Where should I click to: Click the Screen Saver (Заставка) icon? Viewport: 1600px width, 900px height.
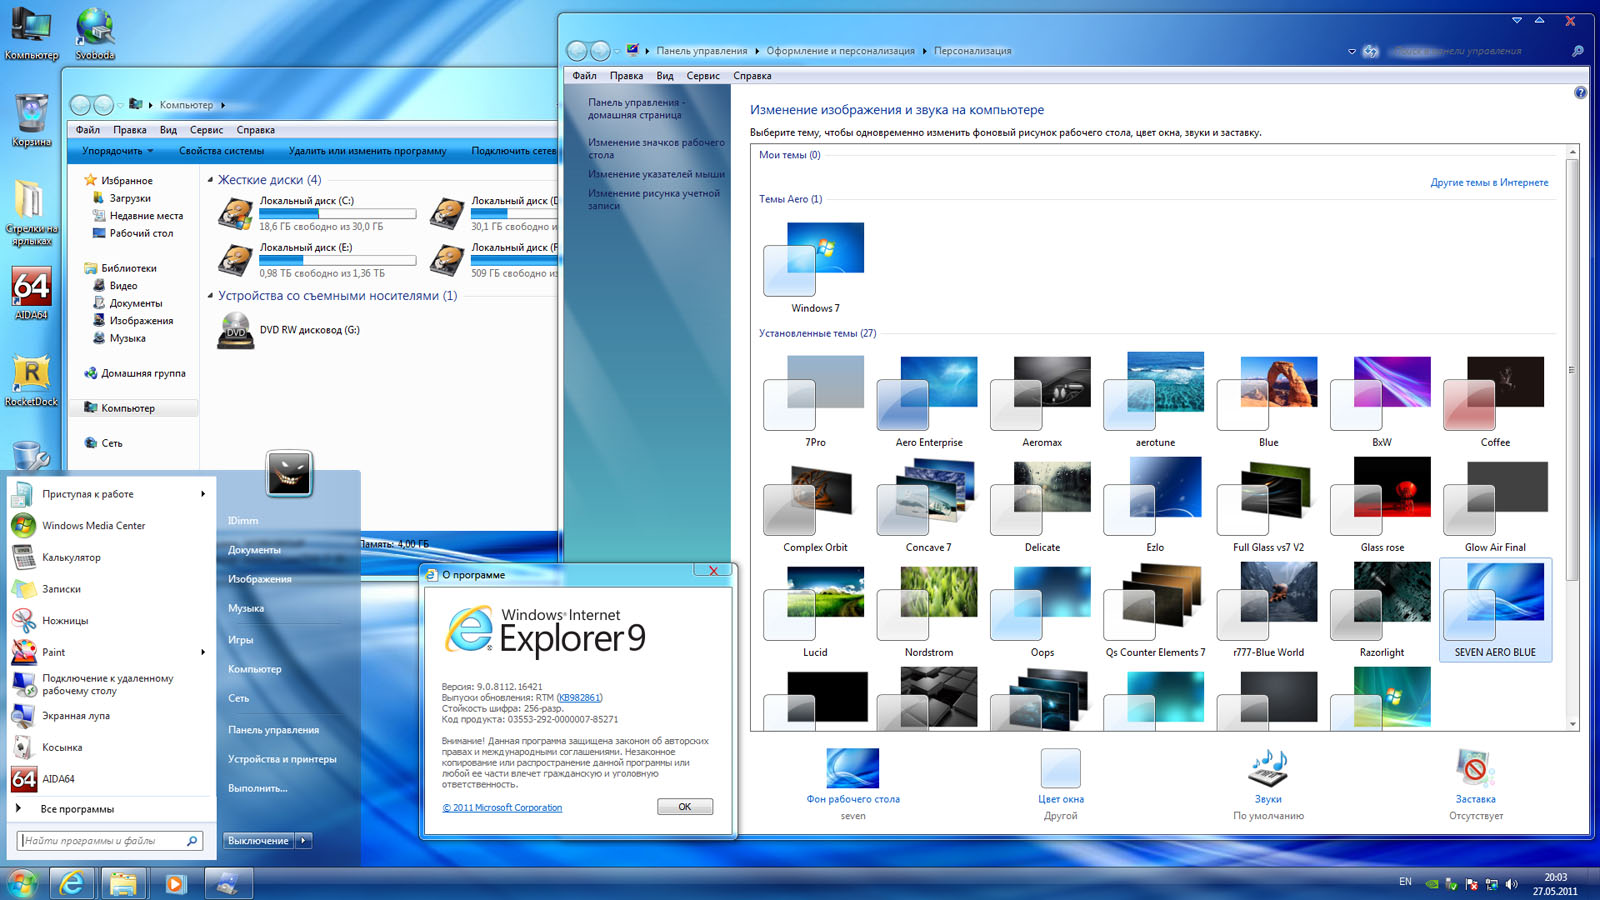pos(1475,768)
